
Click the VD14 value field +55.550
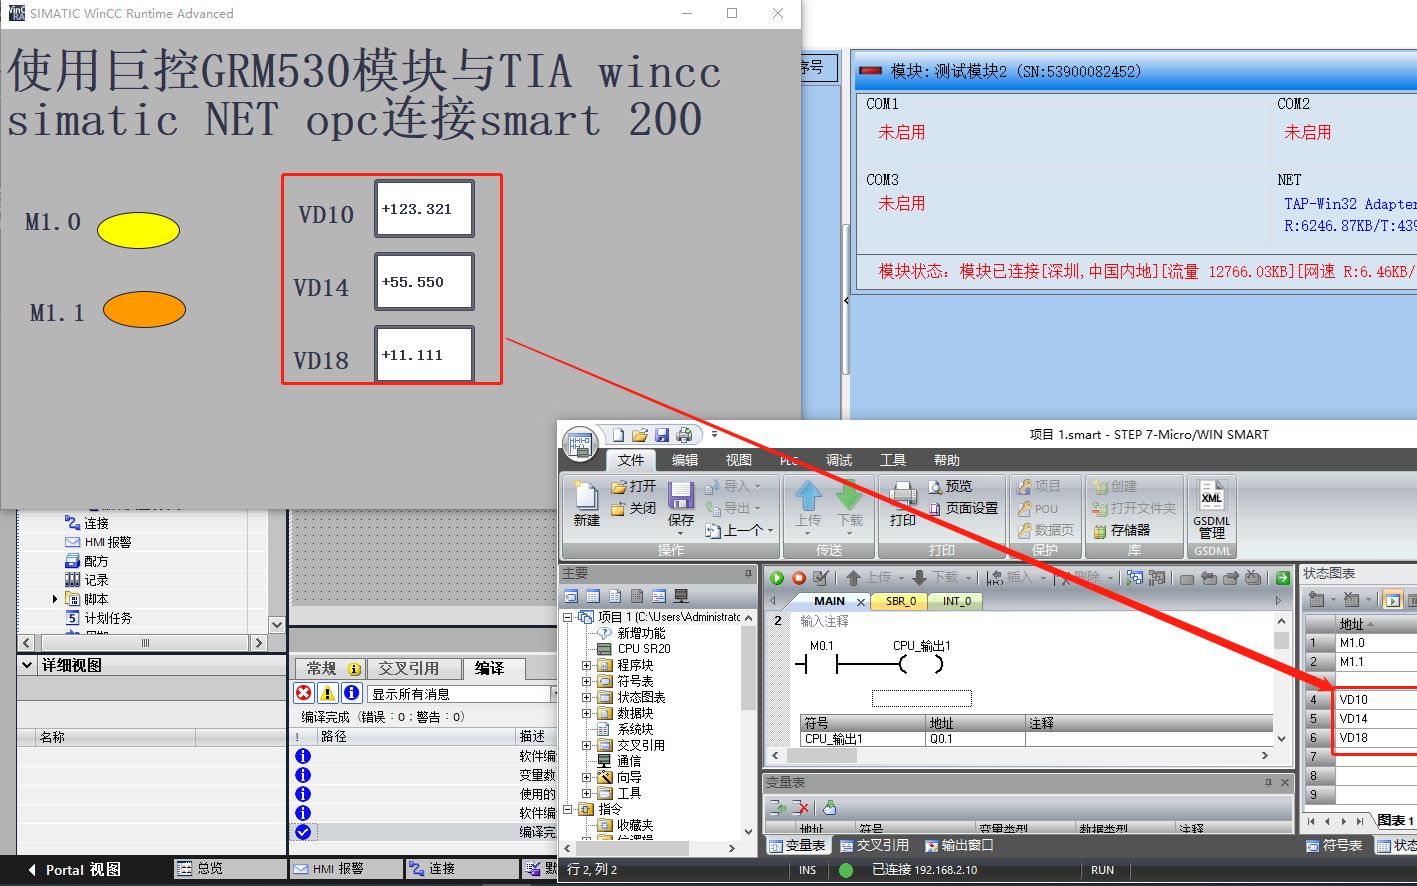coord(424,282)
